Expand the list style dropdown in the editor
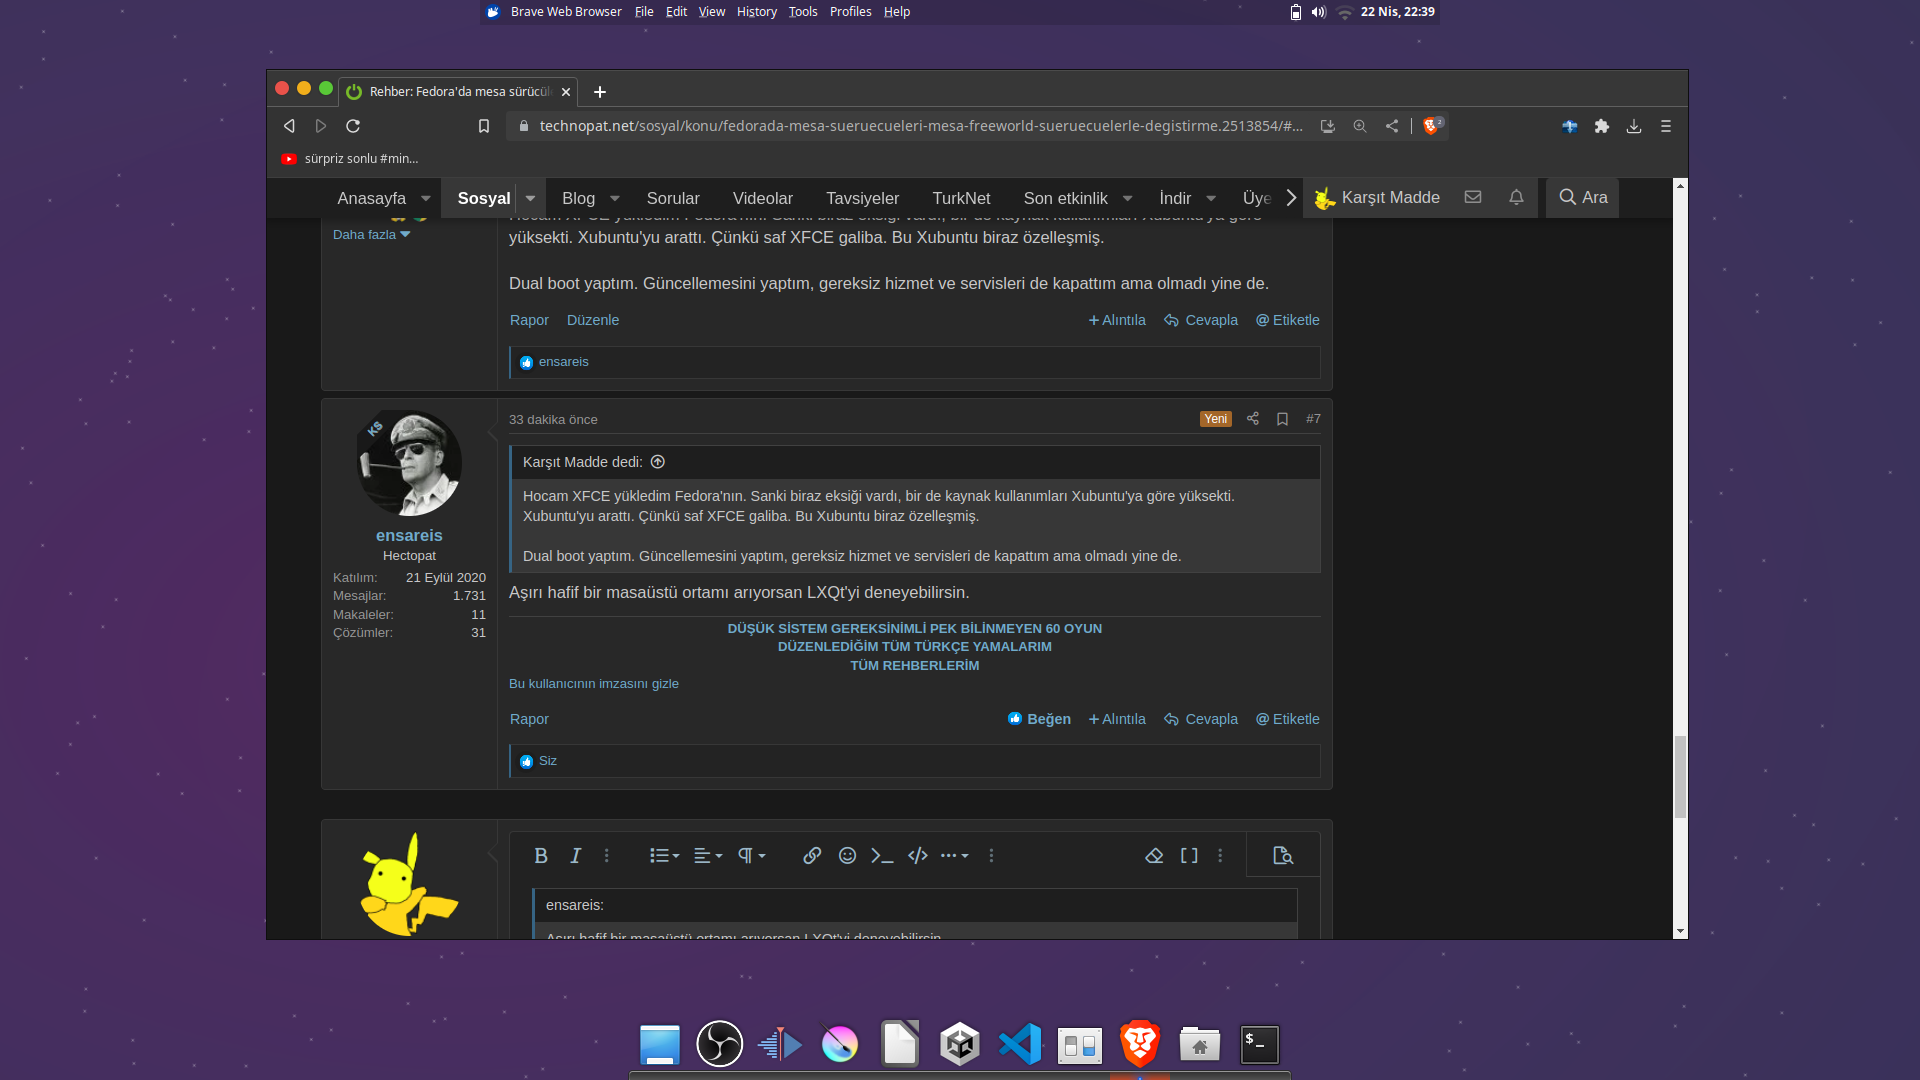 (x=663, y=856)
